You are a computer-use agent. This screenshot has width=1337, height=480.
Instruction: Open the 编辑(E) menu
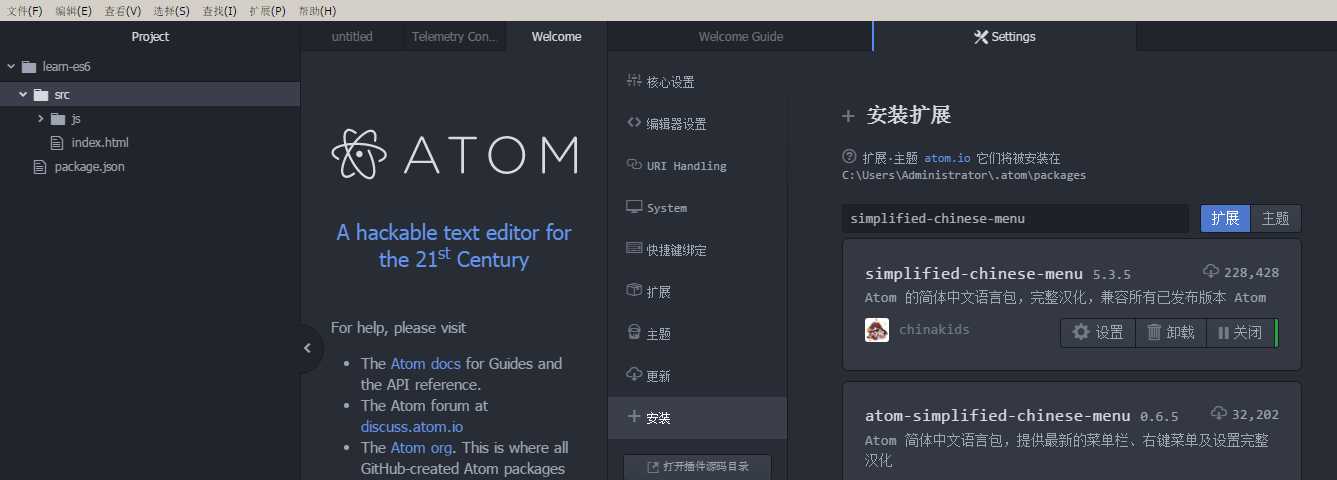[73, 10]
